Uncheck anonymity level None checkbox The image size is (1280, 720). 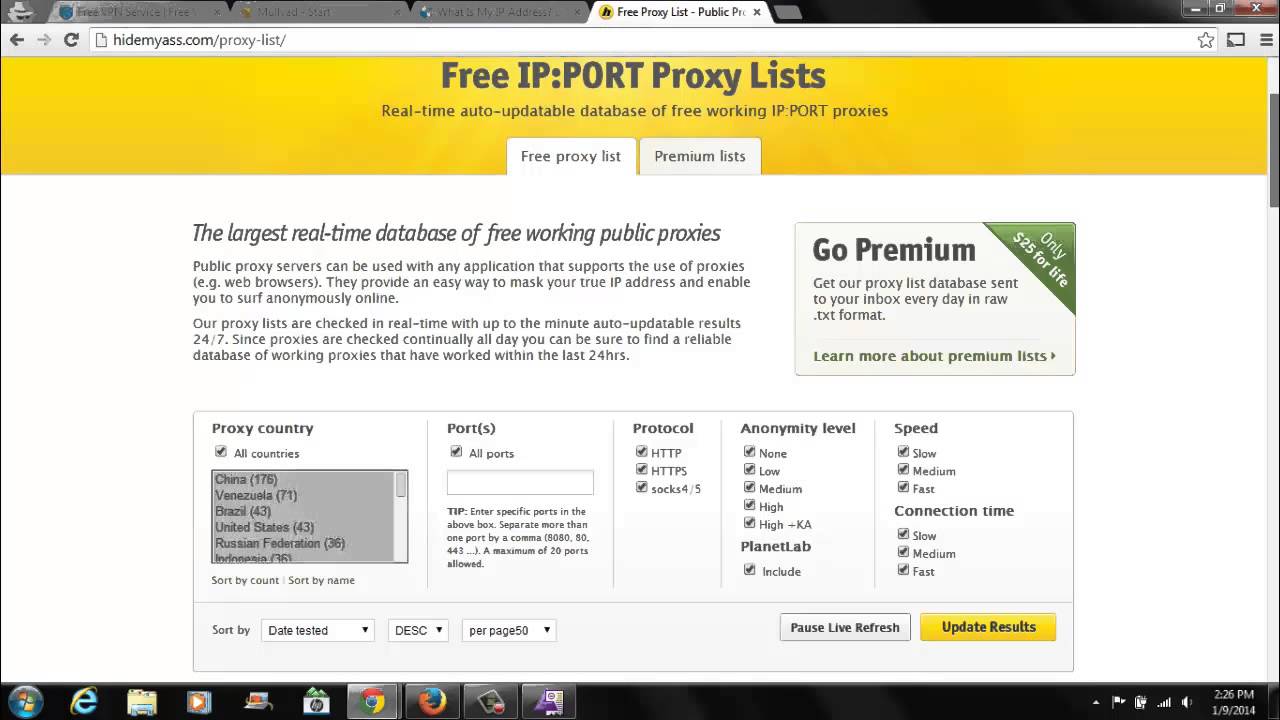point(749,452)
